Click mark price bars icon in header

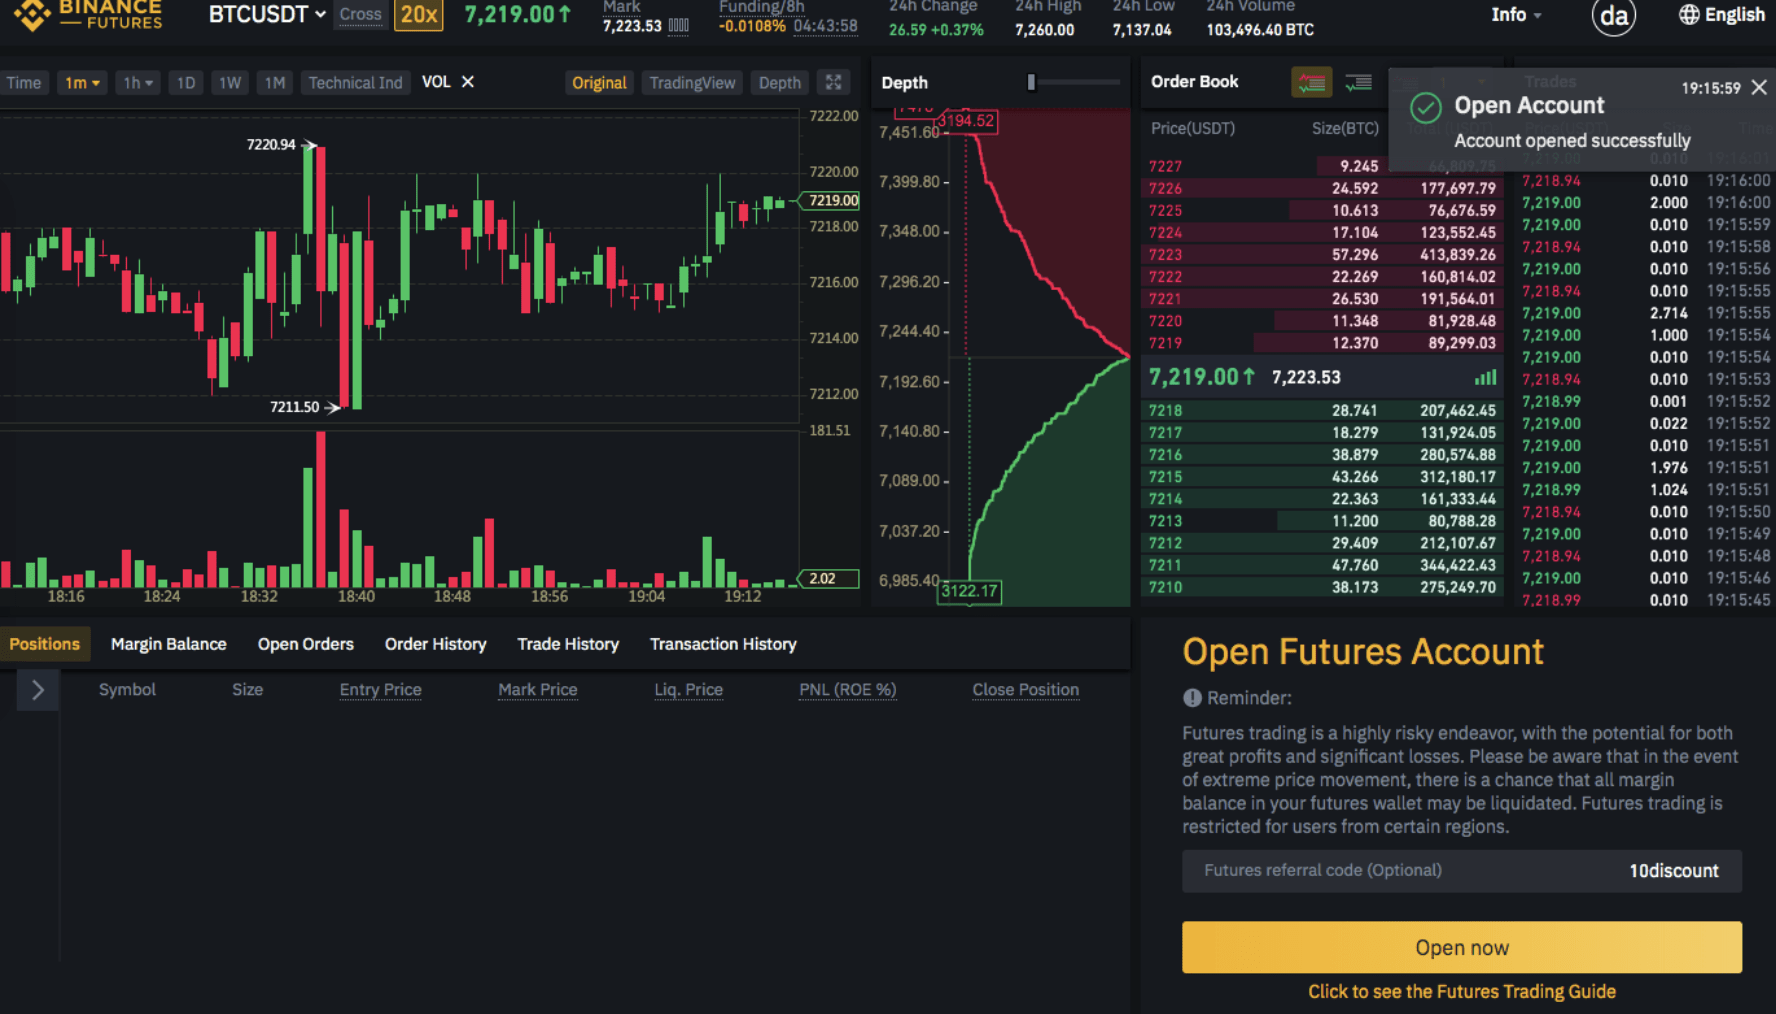pyautogui.click(x=678, y=27)
